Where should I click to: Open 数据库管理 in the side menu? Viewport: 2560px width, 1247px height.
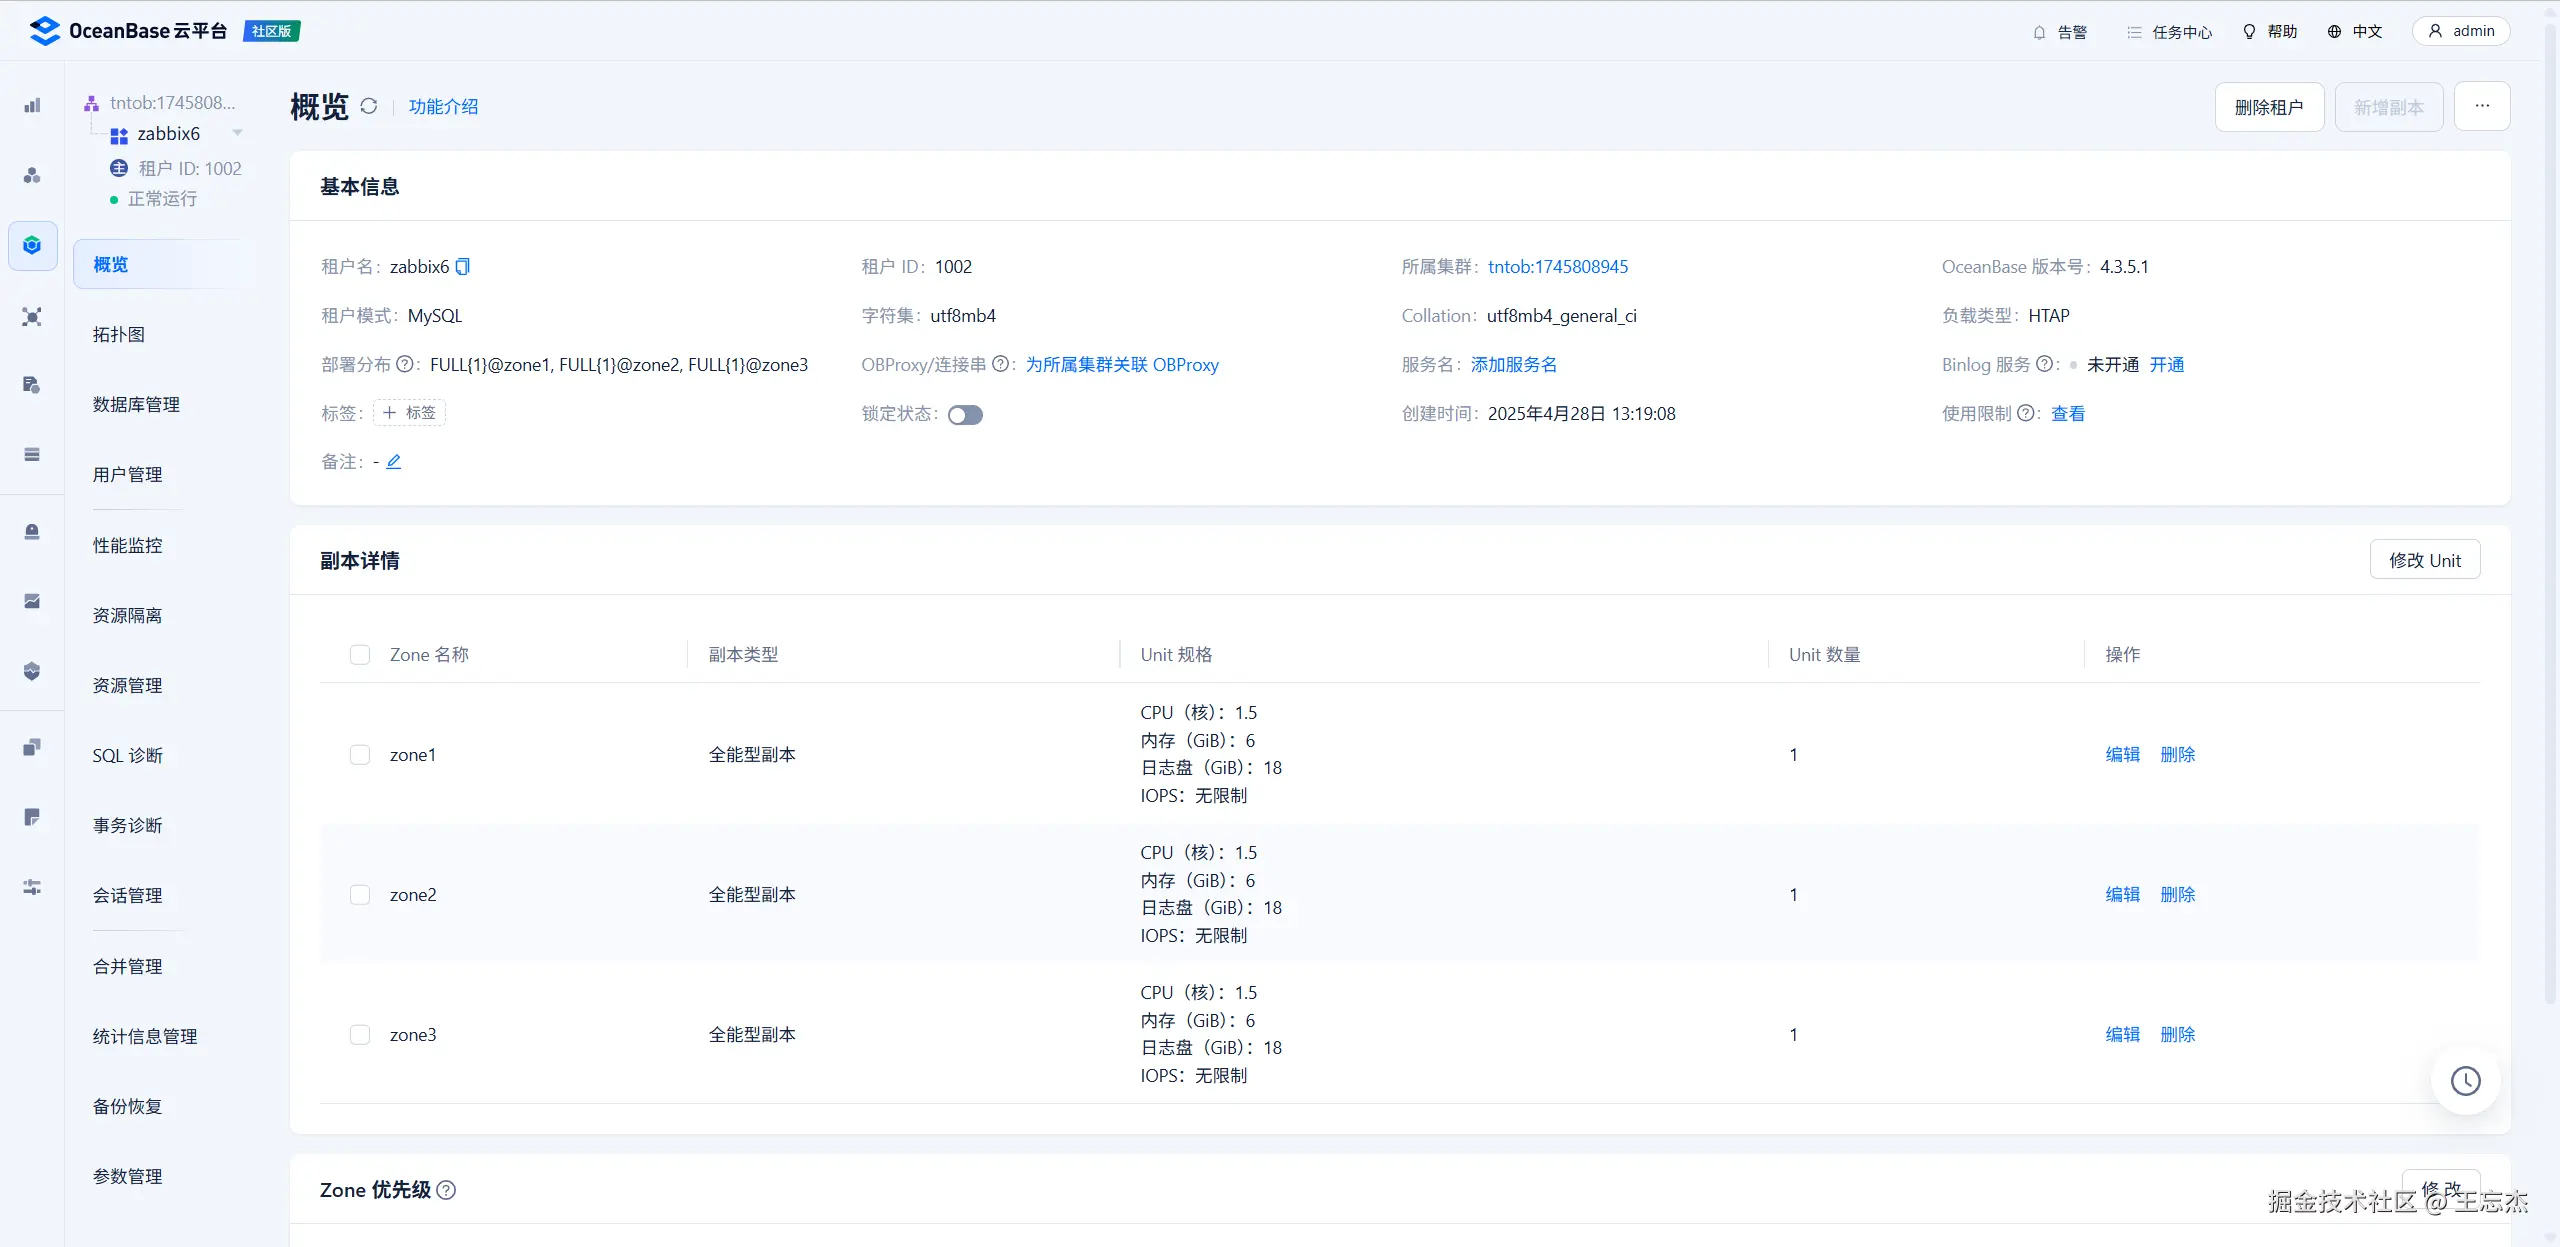pyautogui.click(x=136, y=405)
